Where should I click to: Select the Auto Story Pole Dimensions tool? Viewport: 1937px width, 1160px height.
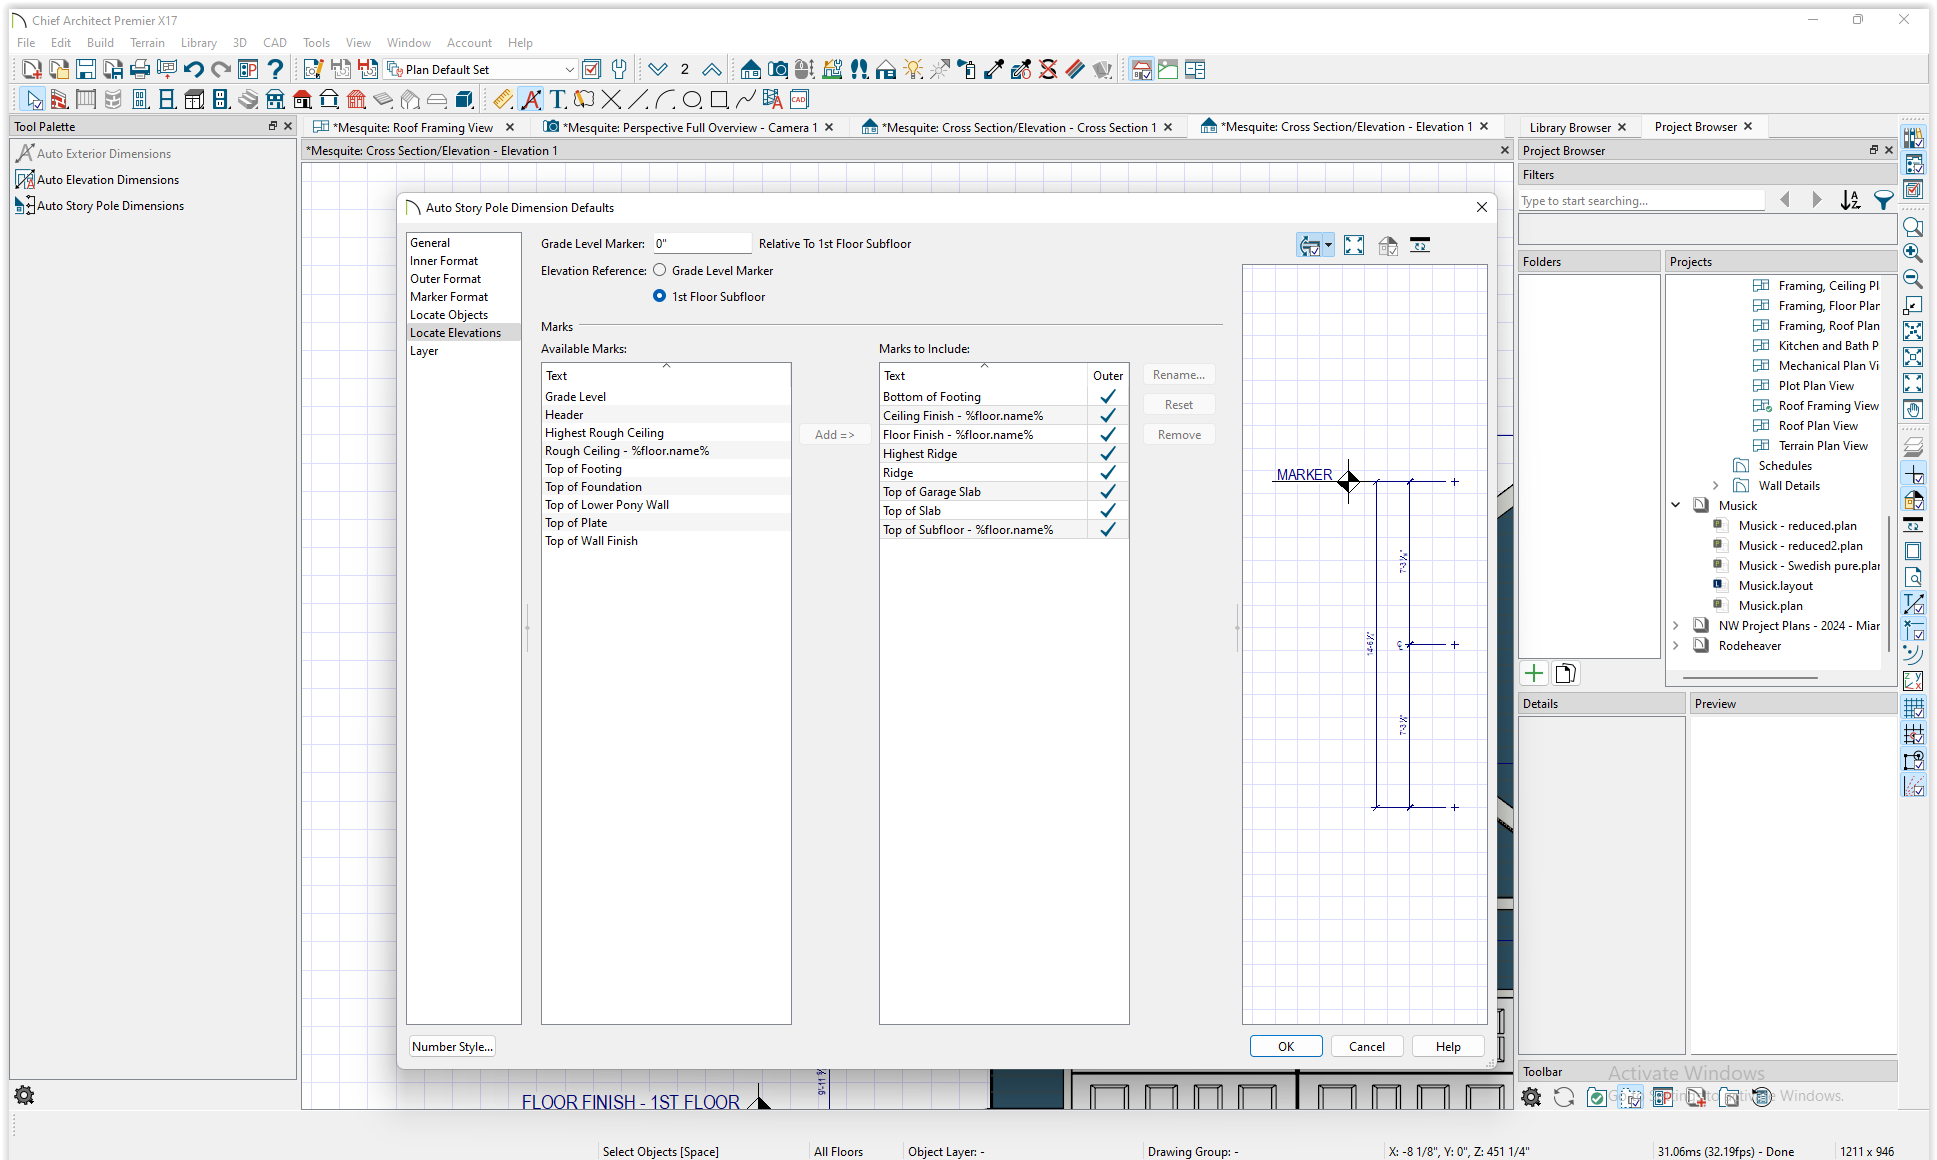click(110, 206)
